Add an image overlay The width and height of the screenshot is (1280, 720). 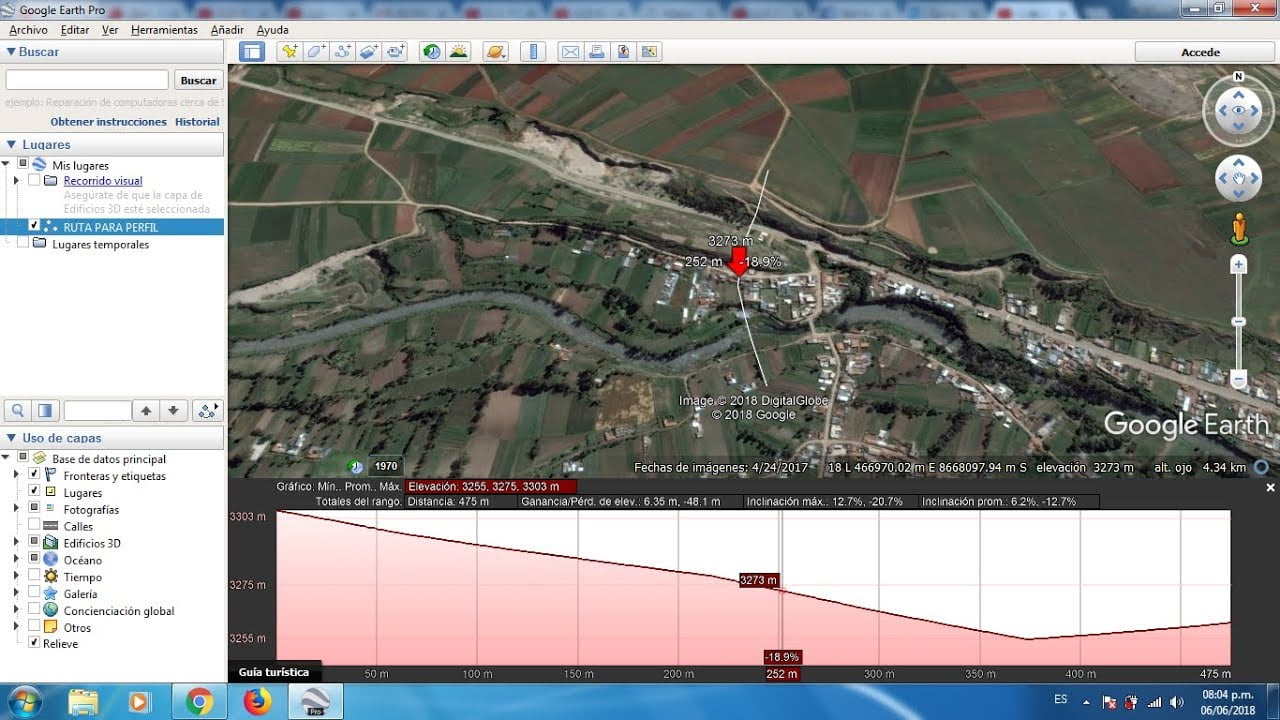(x=369, y=52)
